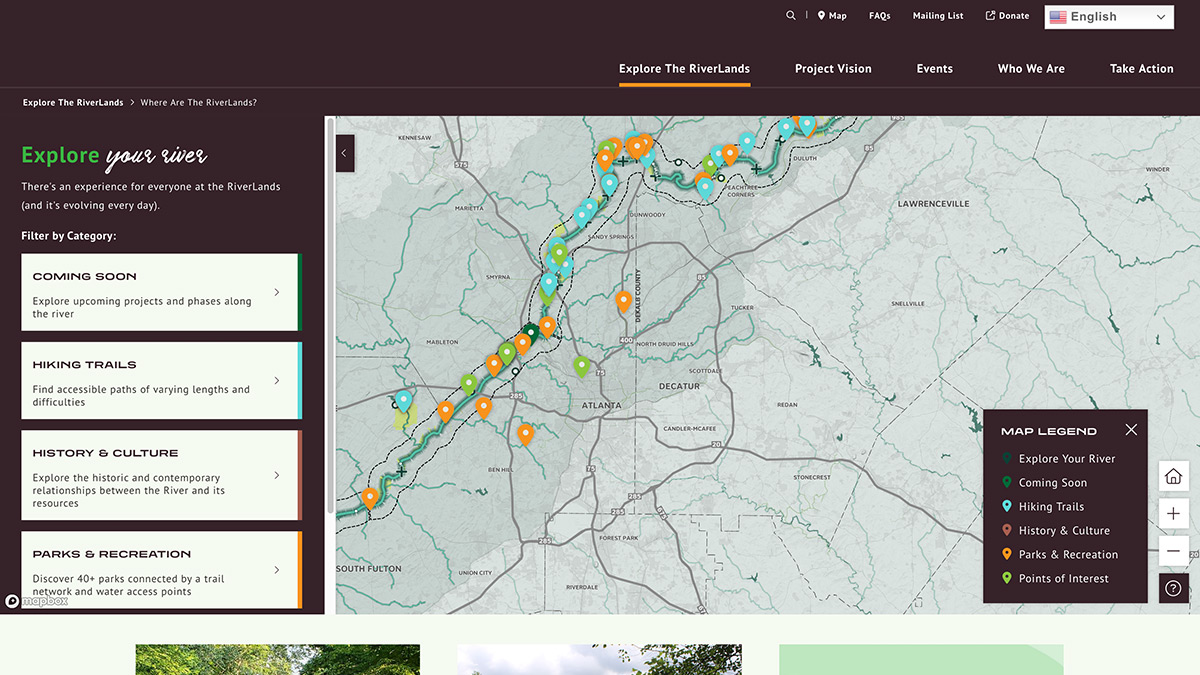Click the Hiking Trails legend marker
1200x675 pixels.
click(x=1007, y=507)
